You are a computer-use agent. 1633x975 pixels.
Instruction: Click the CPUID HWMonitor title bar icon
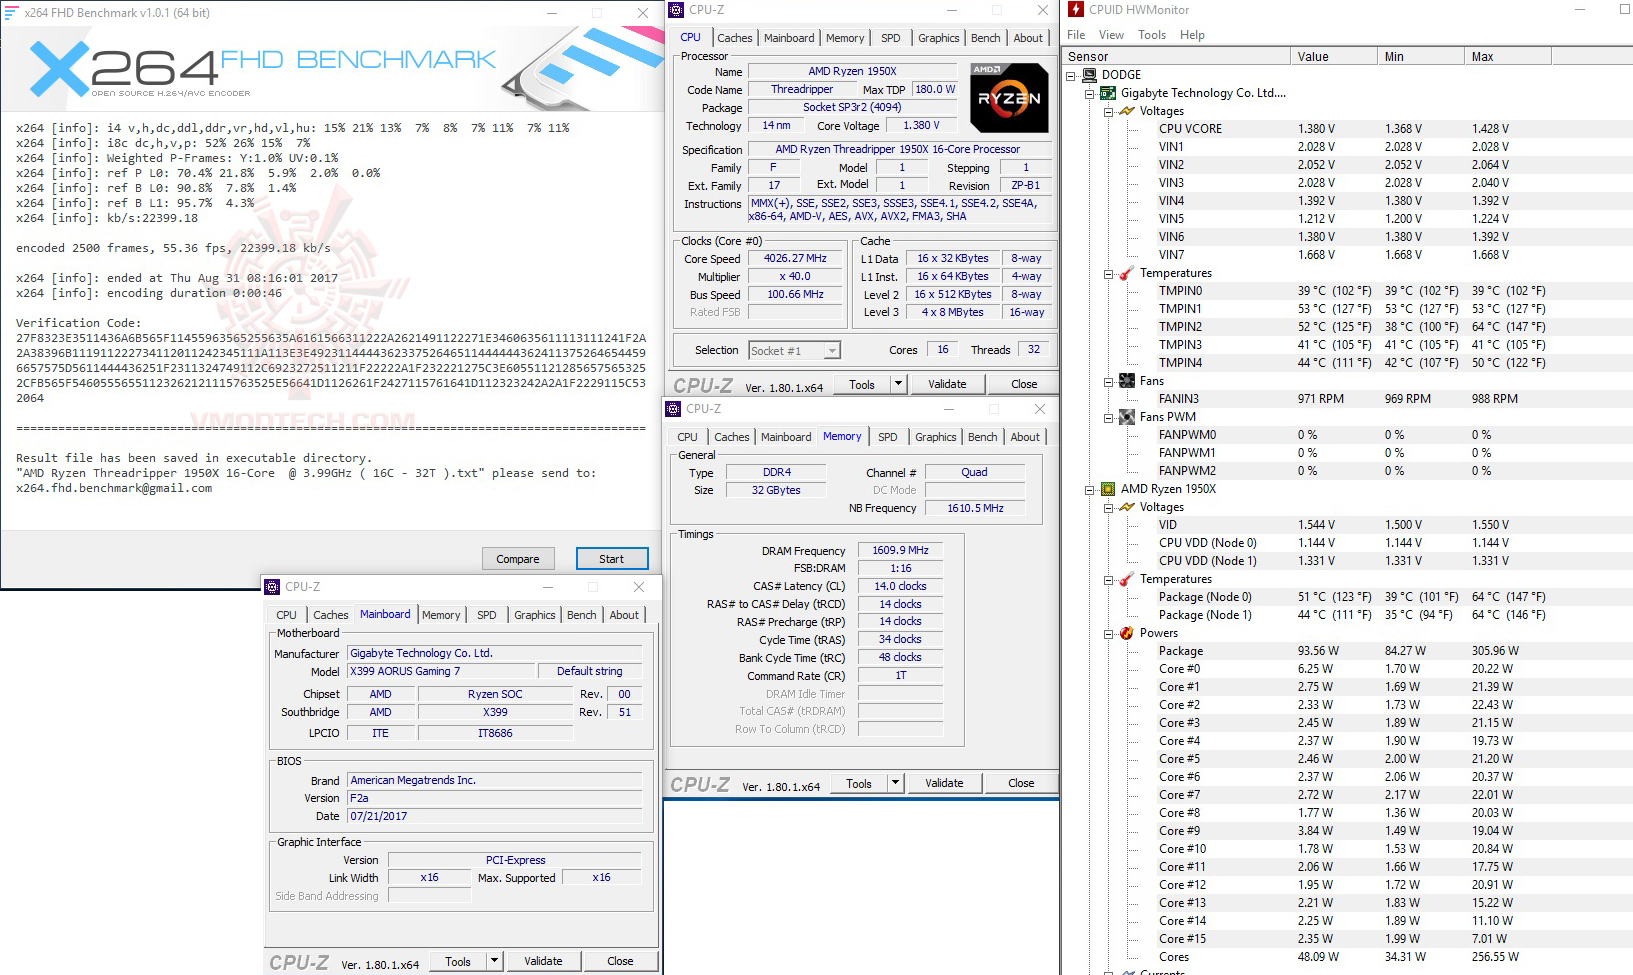coord(1075,10)
